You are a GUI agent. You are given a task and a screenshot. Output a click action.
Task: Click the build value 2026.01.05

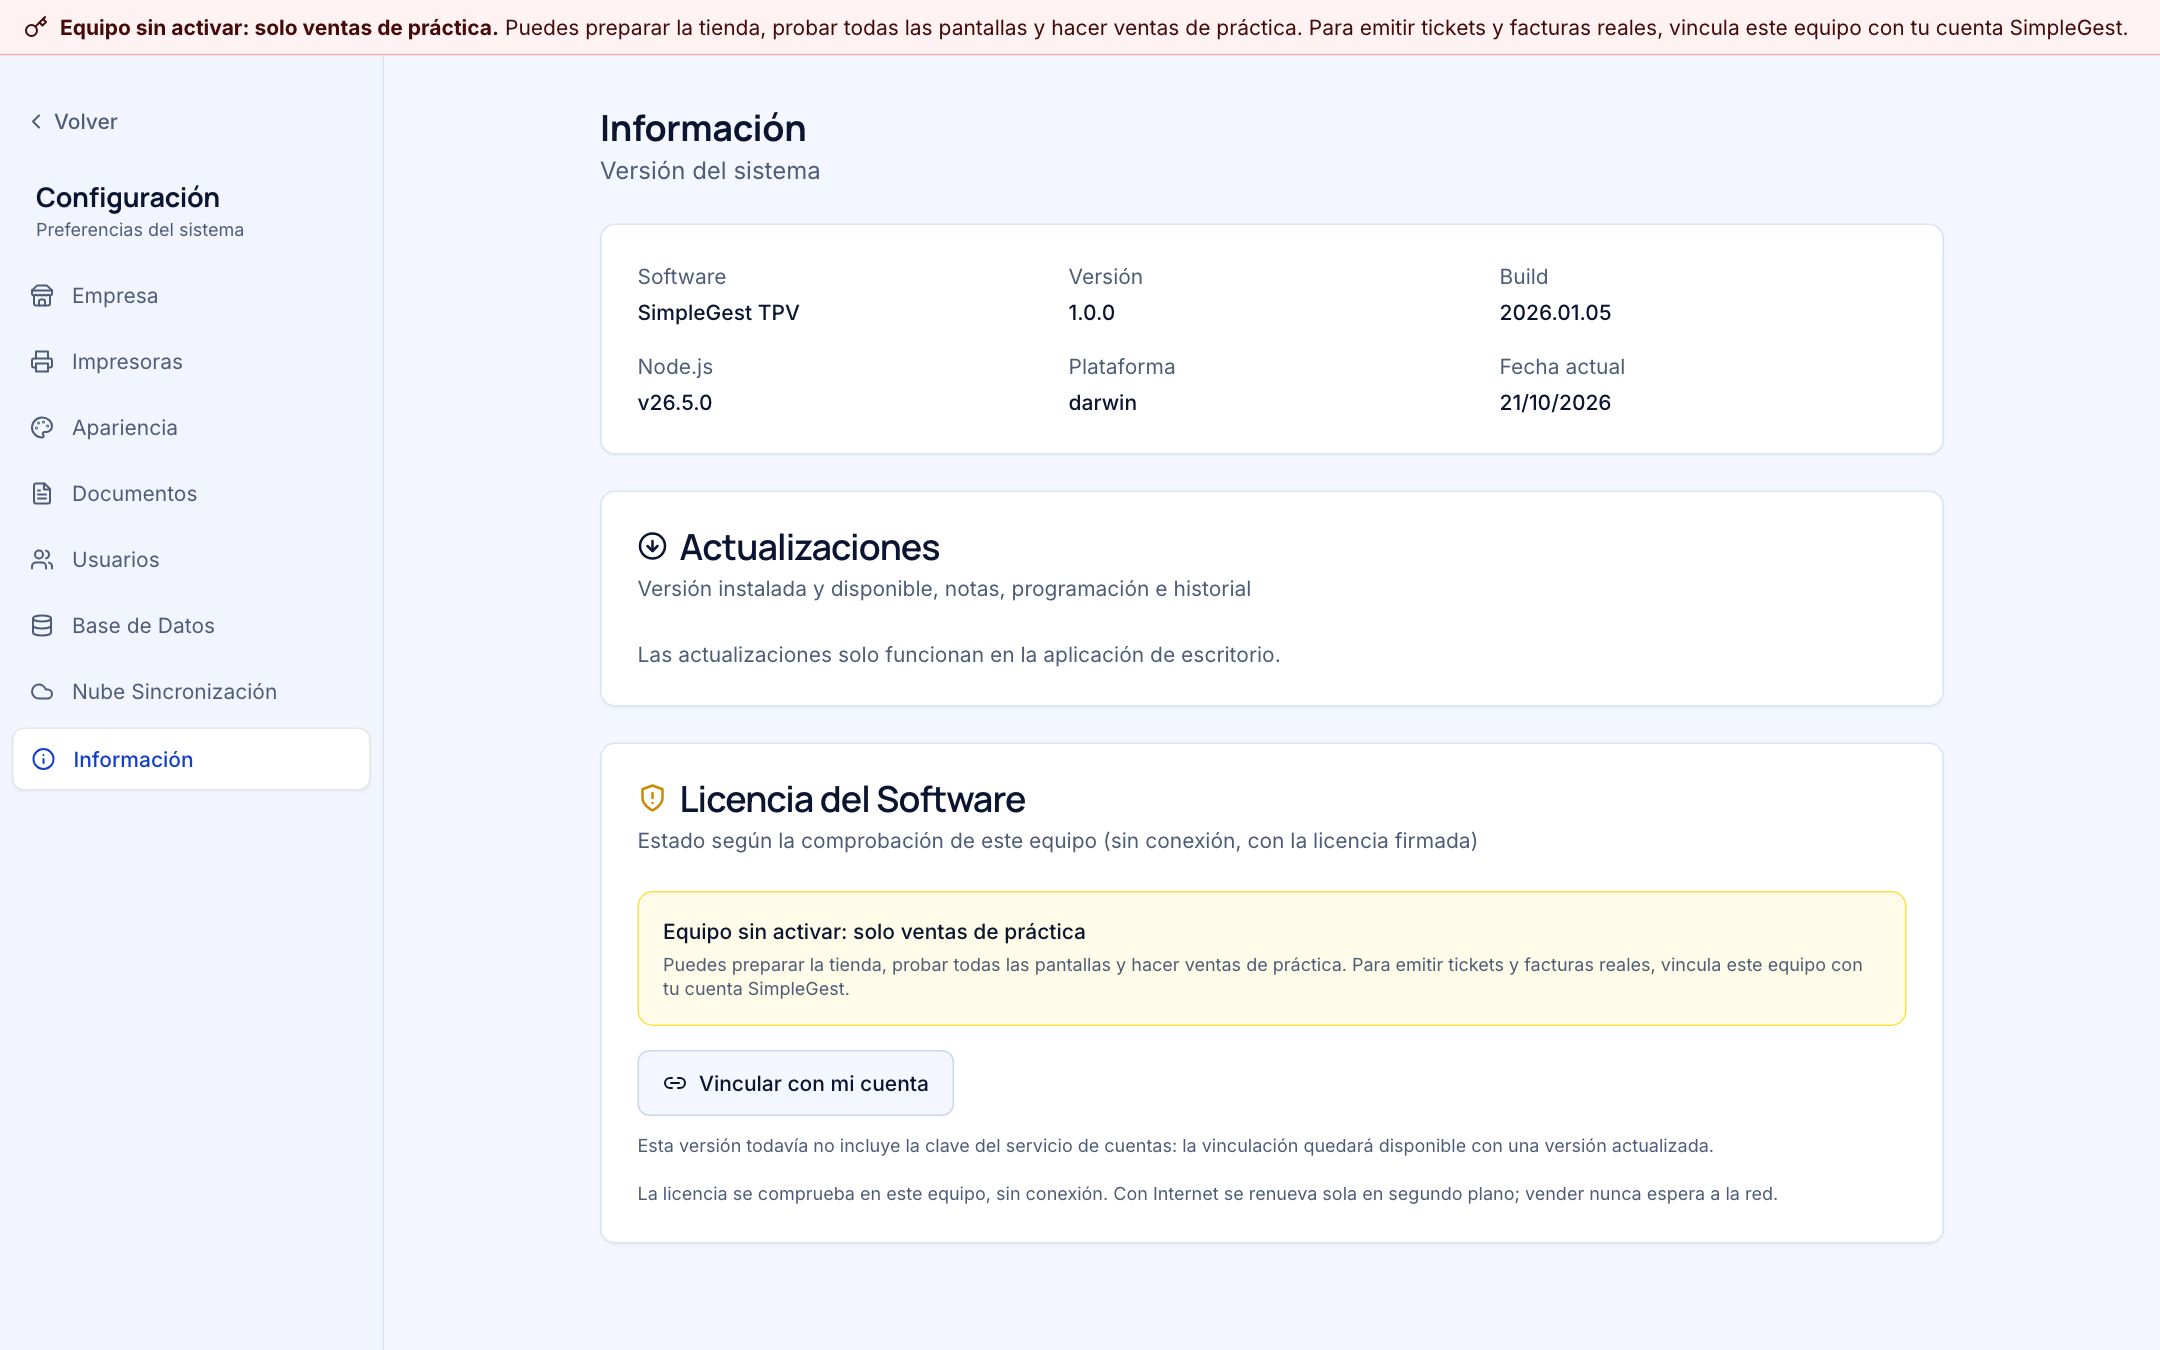tap(1555, 312)
